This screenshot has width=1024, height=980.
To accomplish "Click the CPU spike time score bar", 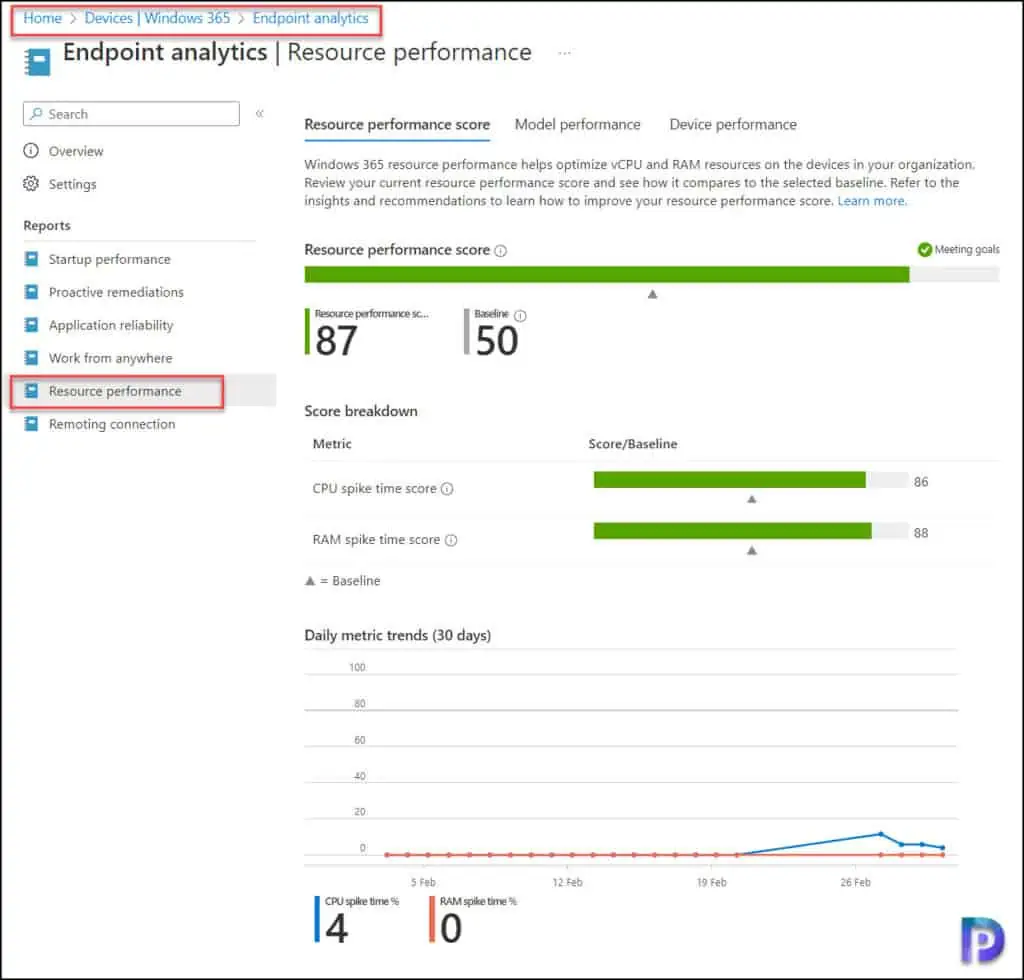I will (751, 480).
